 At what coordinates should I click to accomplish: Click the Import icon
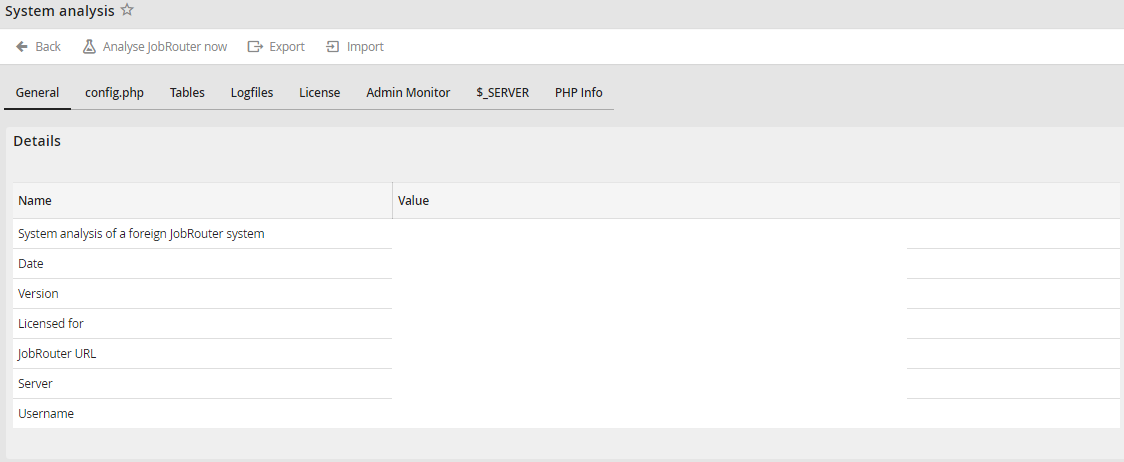[x=332, y=47]
